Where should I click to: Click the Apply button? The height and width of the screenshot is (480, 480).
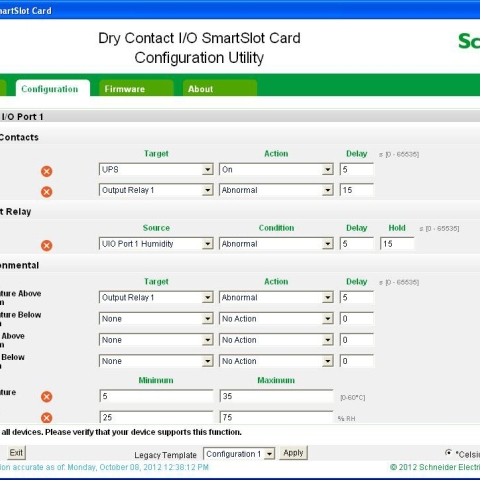pyautogui.click(x=293, y=453)
